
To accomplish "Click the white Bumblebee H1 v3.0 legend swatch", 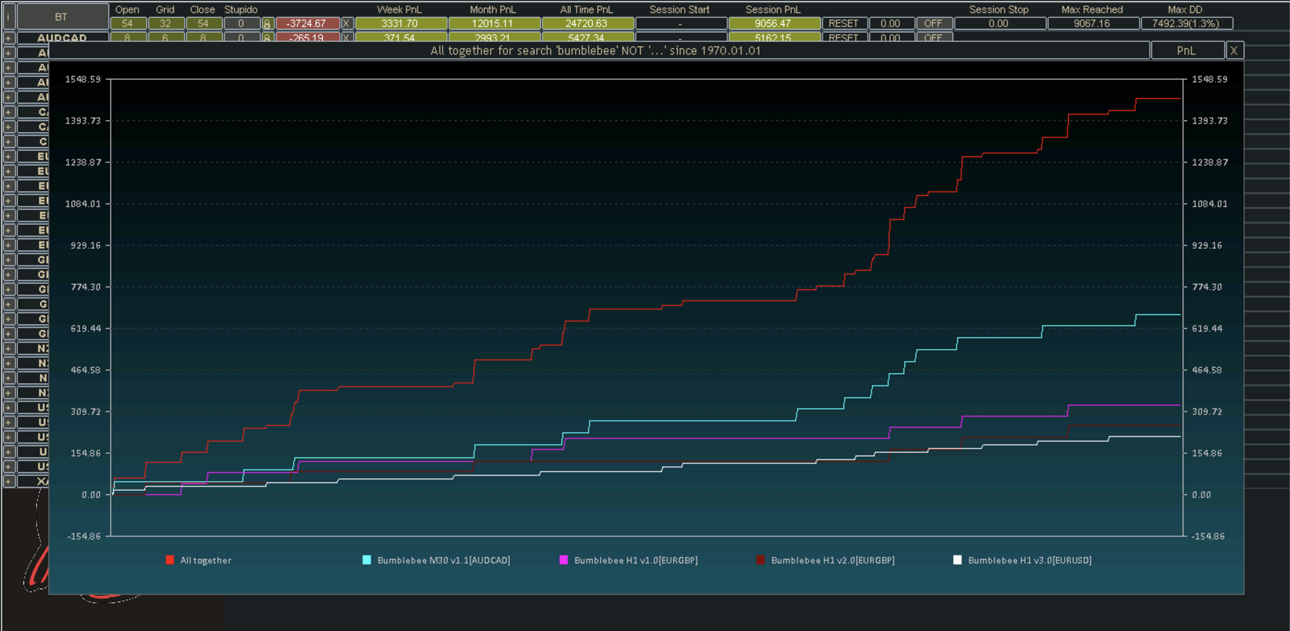I will click(958, 560).
